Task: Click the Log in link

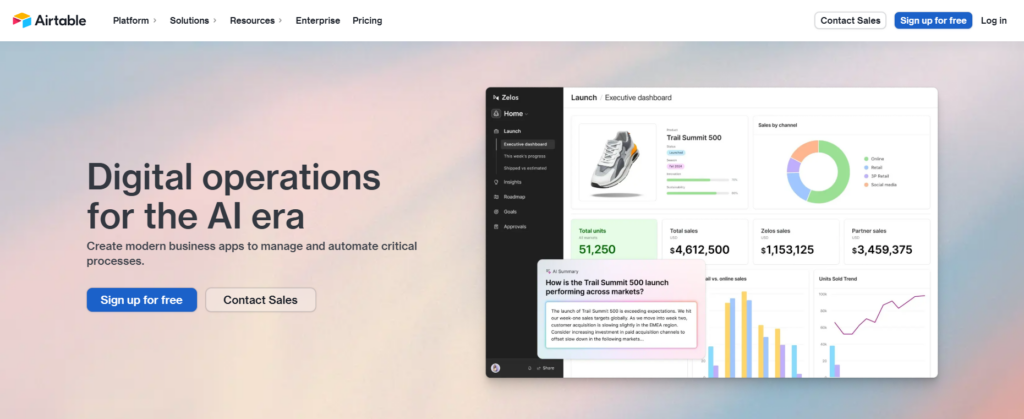Action: coord(993,20)
